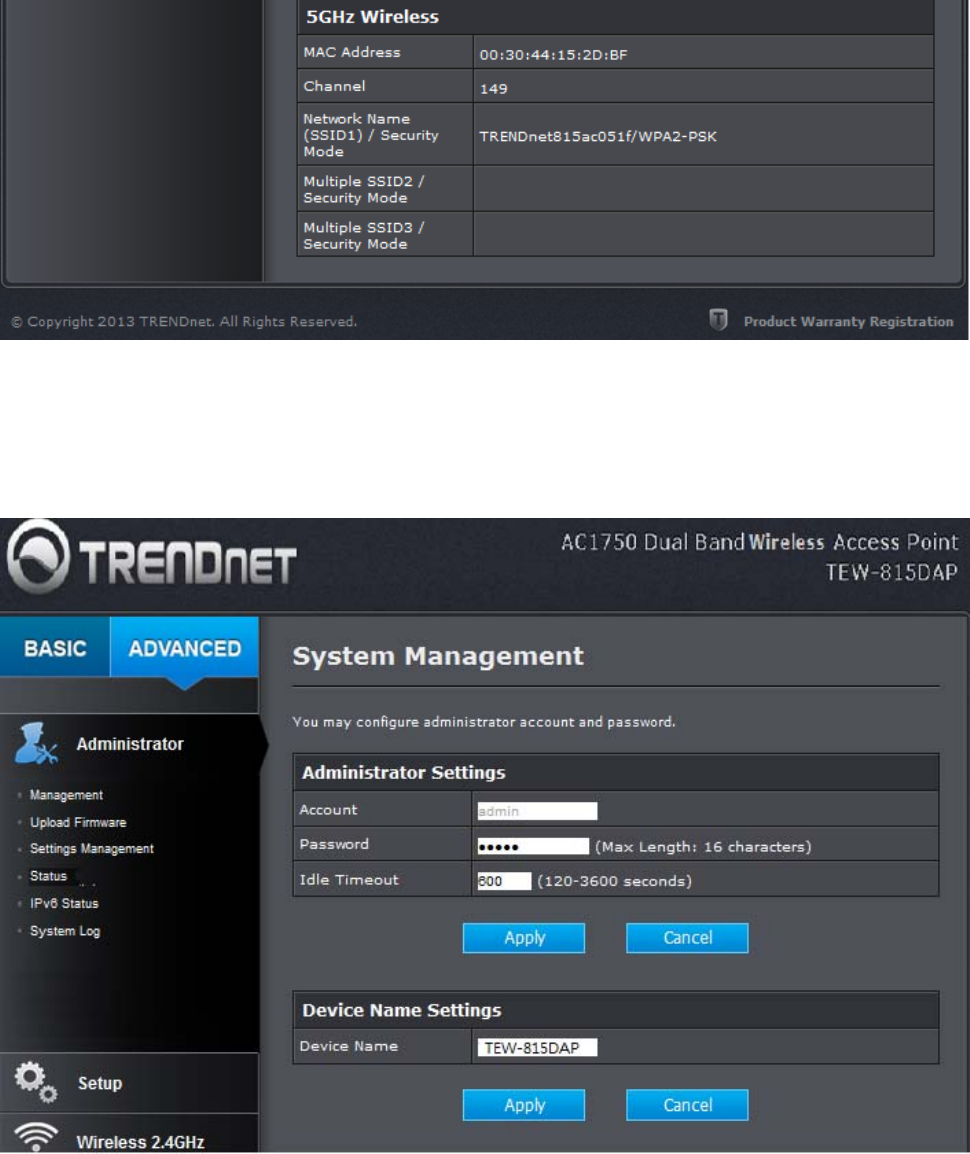Open the Wireless 2.4GHz section
970x1154 pixels.
pyautogui.click(x=141, y=1142)
